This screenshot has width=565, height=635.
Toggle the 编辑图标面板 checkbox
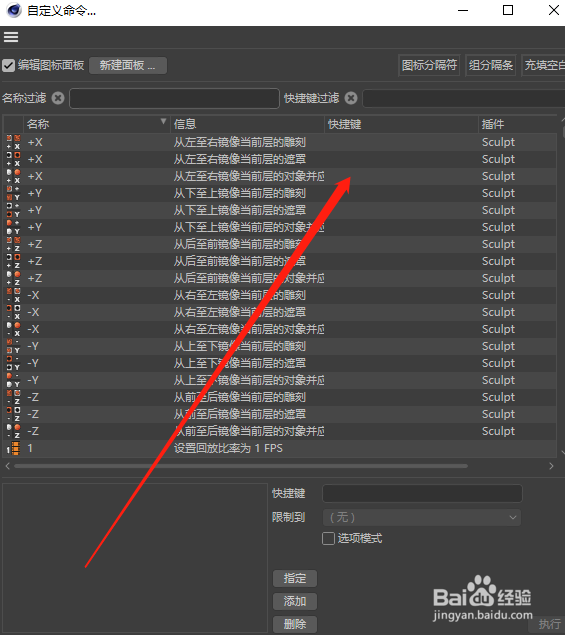coord(9,65)
